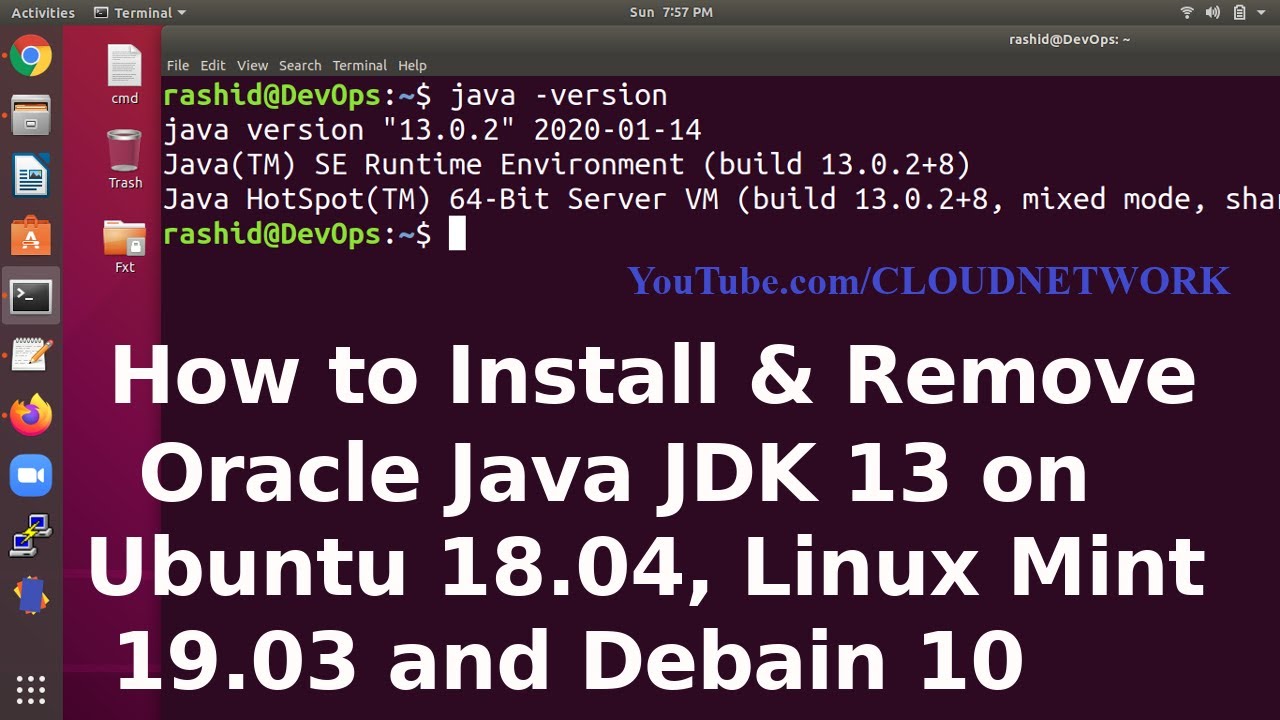Select the Trash desktop icon
1280x720 pixels.
125,159
